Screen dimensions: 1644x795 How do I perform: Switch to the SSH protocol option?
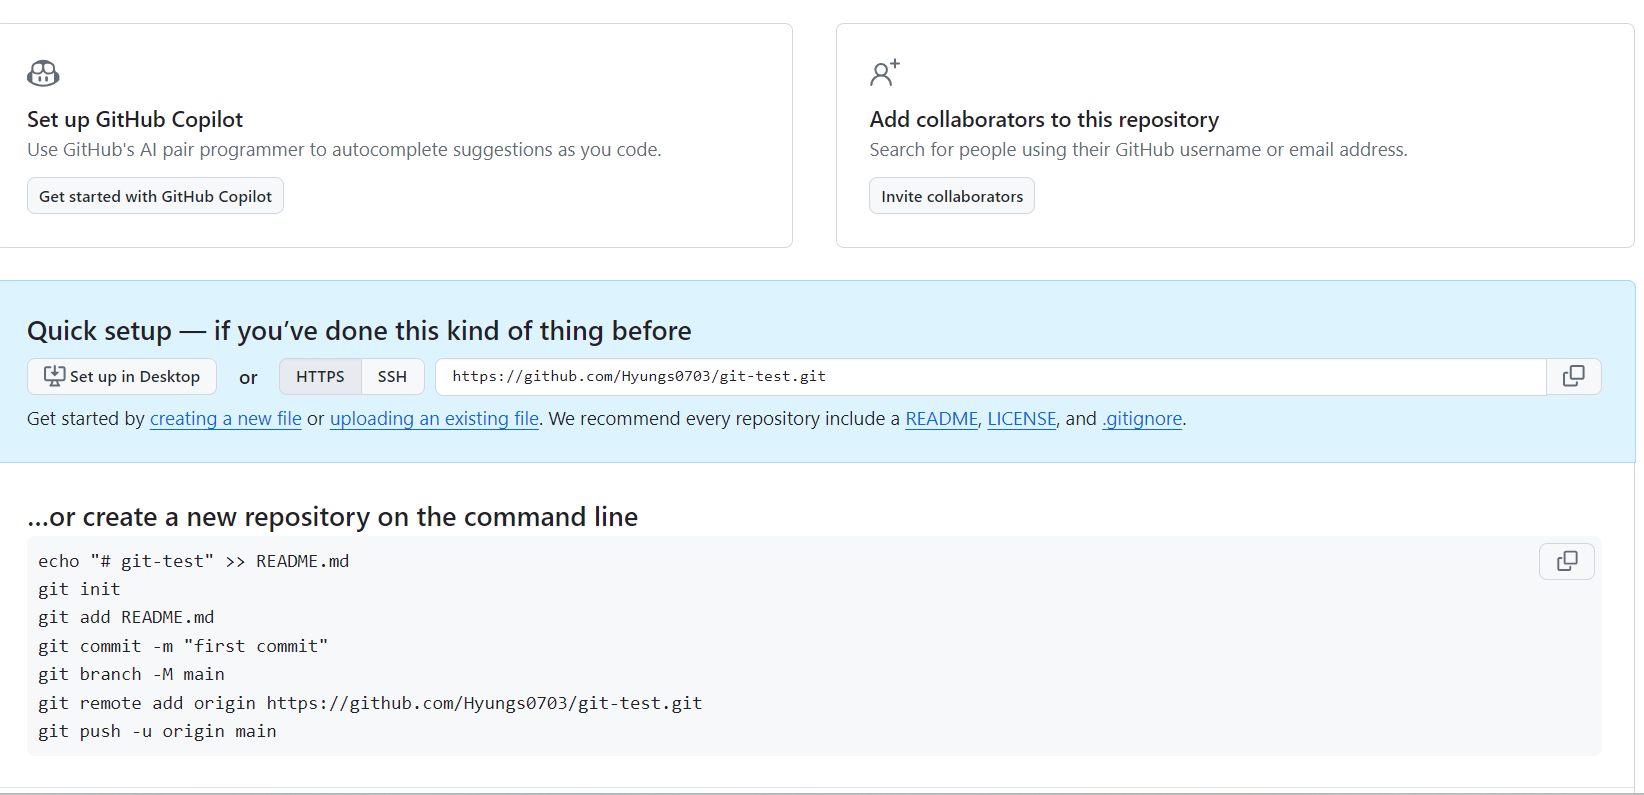392,376
